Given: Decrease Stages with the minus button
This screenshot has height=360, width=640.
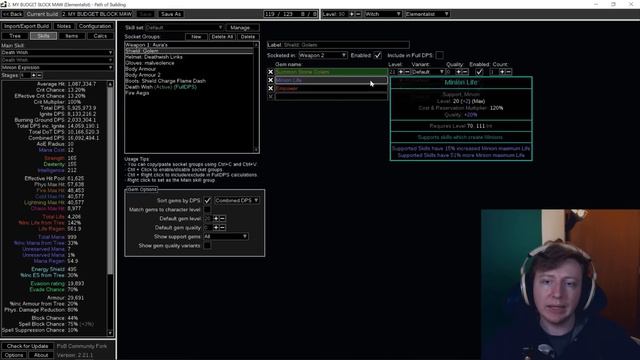Looking at the screenshot, I should point(40,76).
